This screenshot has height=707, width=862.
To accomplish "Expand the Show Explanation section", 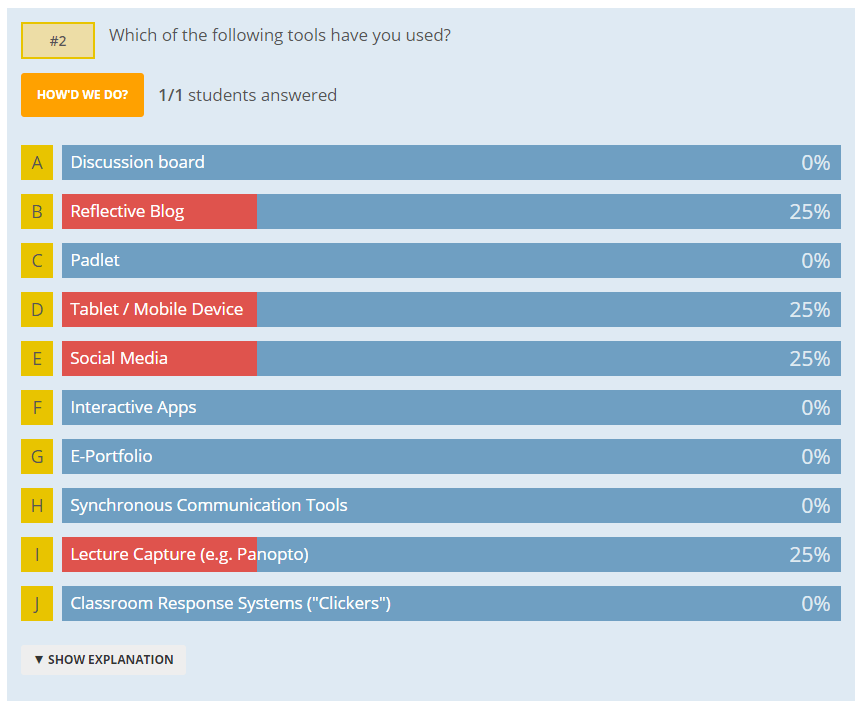I will 103,660.
